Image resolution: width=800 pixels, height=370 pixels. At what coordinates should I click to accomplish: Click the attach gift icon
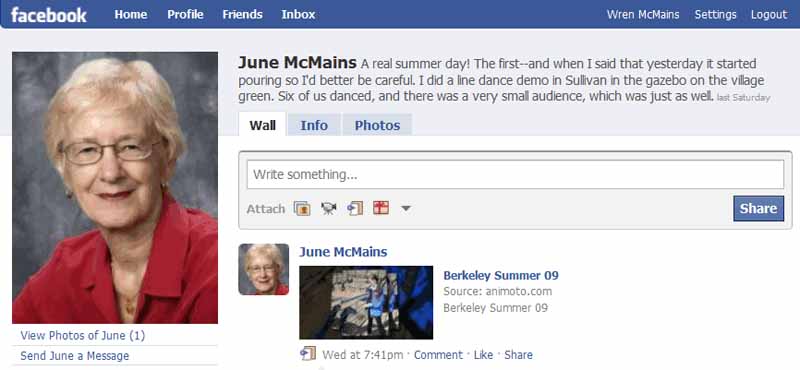point(381,208)
